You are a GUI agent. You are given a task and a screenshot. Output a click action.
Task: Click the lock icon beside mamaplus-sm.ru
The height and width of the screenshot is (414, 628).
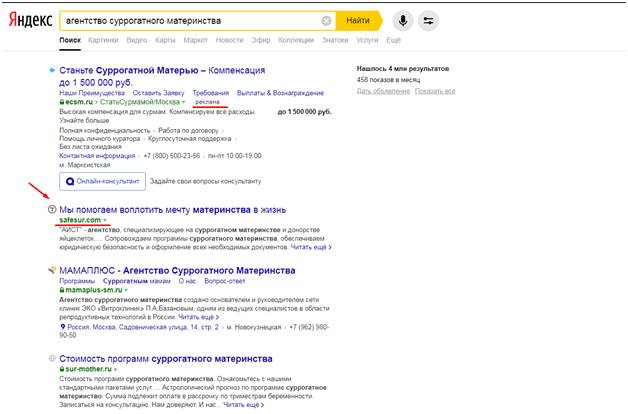(x=62, y=290)
